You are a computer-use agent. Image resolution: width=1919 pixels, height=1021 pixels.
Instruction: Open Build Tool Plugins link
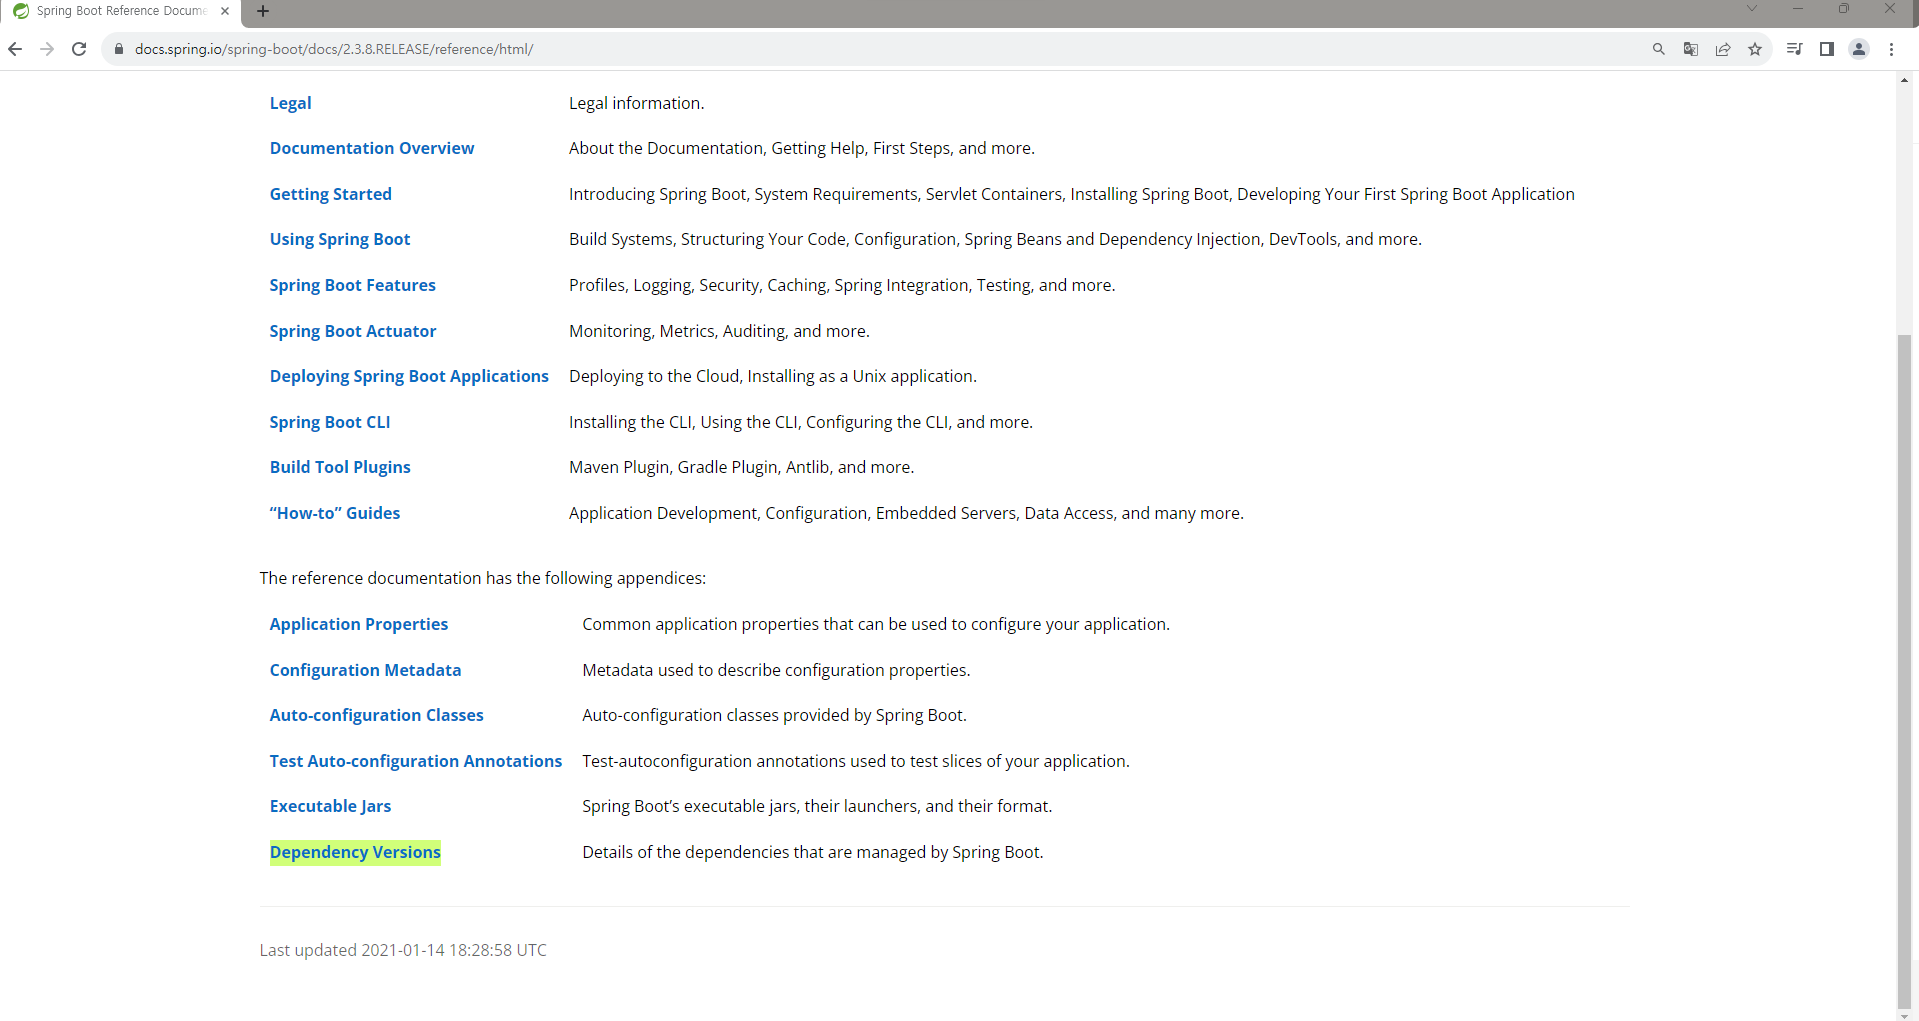coord(339,467)
